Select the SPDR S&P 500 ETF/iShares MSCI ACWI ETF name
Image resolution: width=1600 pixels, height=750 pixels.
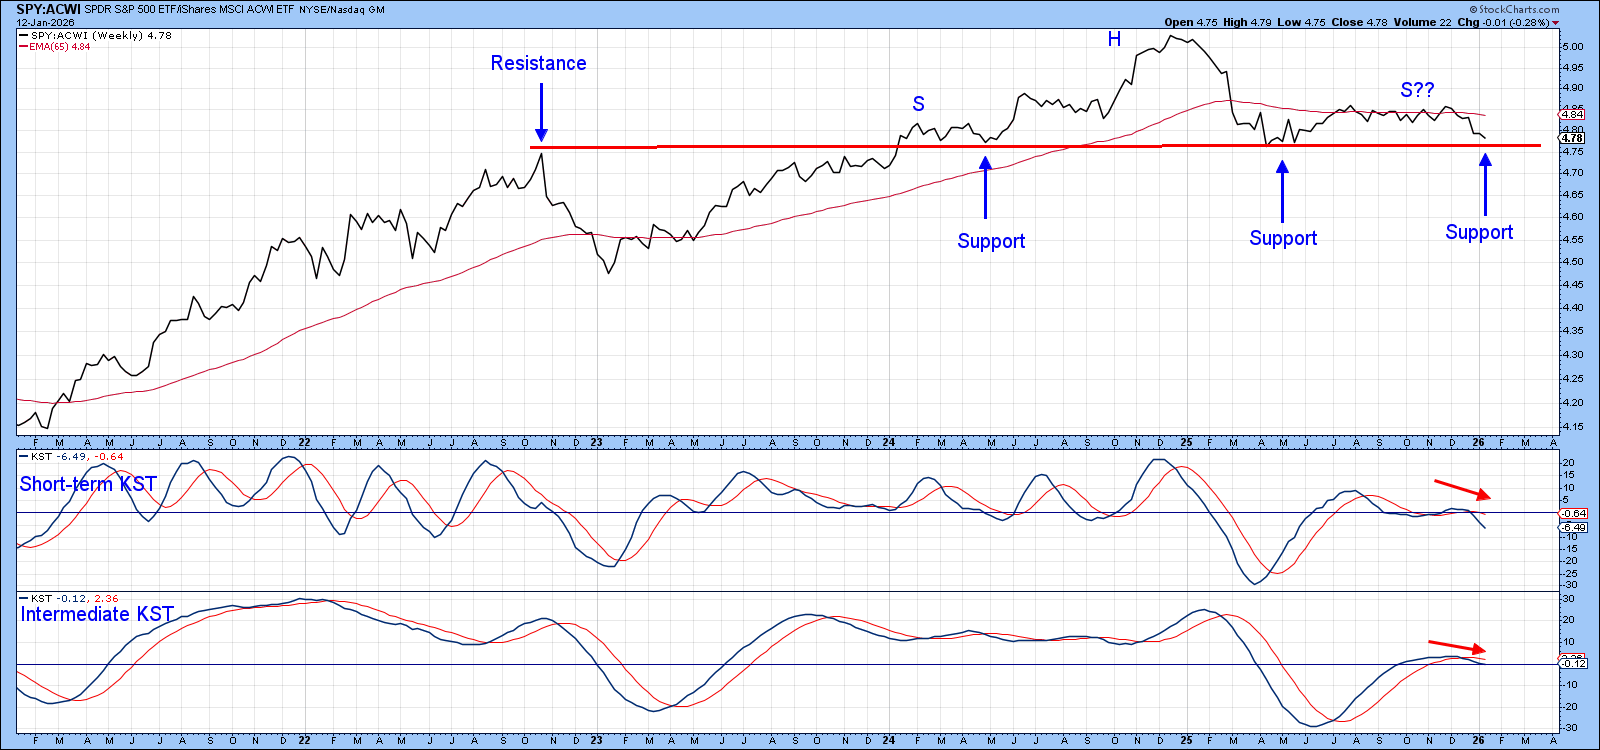coord(189,9)
